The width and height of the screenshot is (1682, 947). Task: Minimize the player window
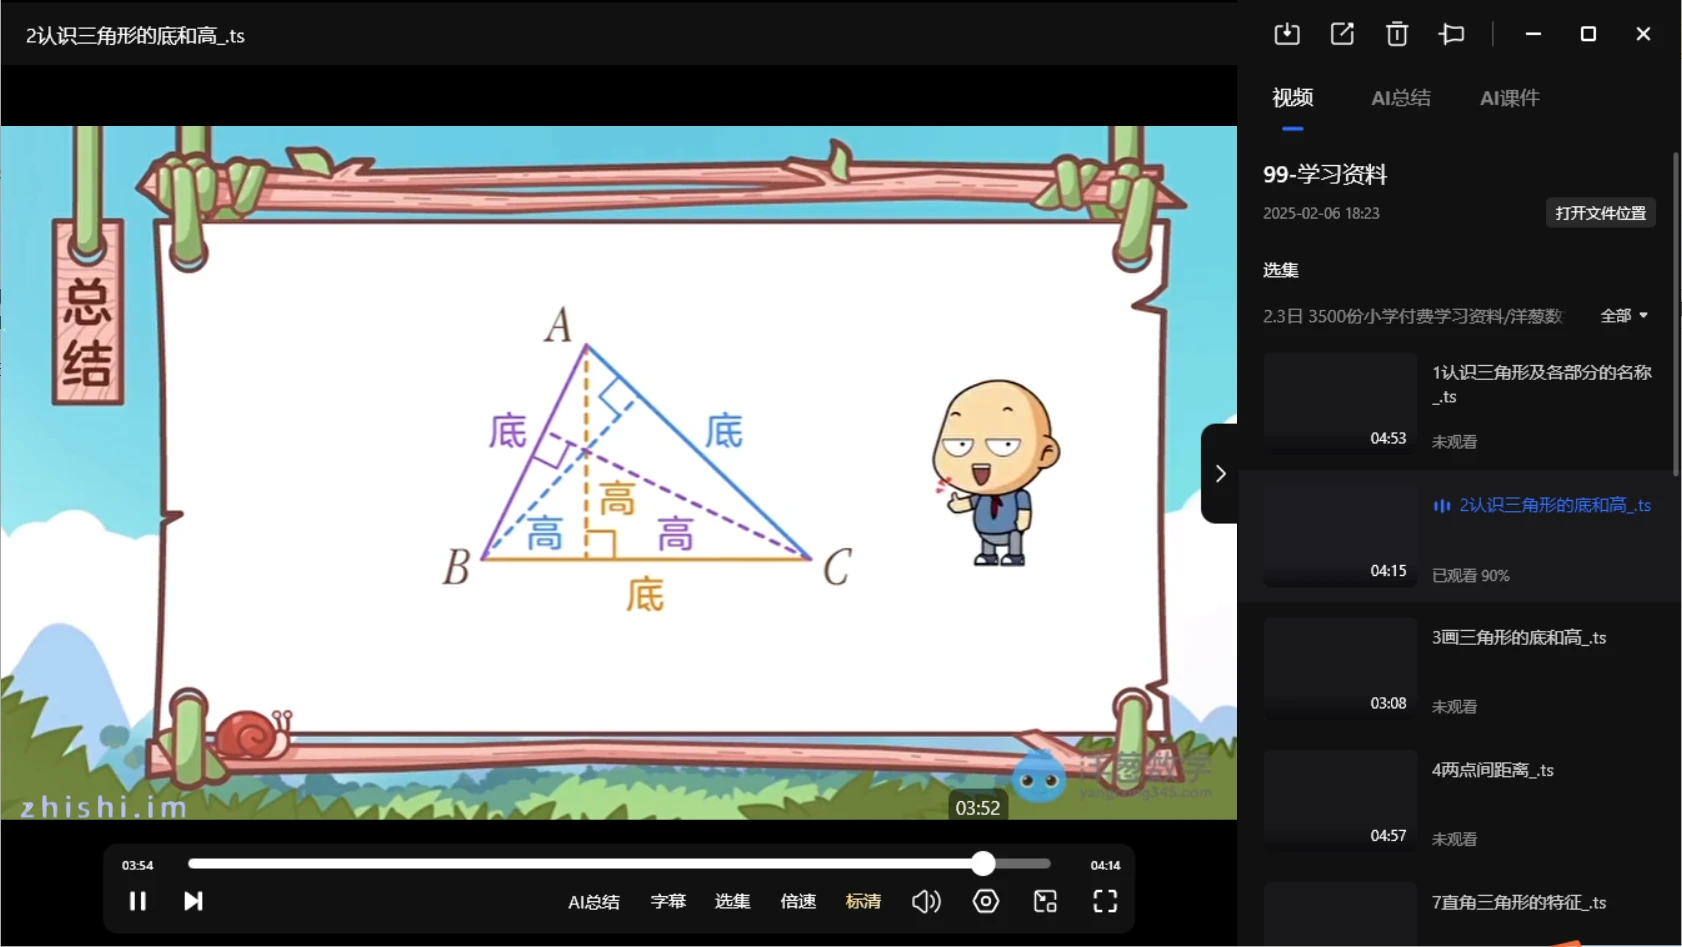point(1533,34)
